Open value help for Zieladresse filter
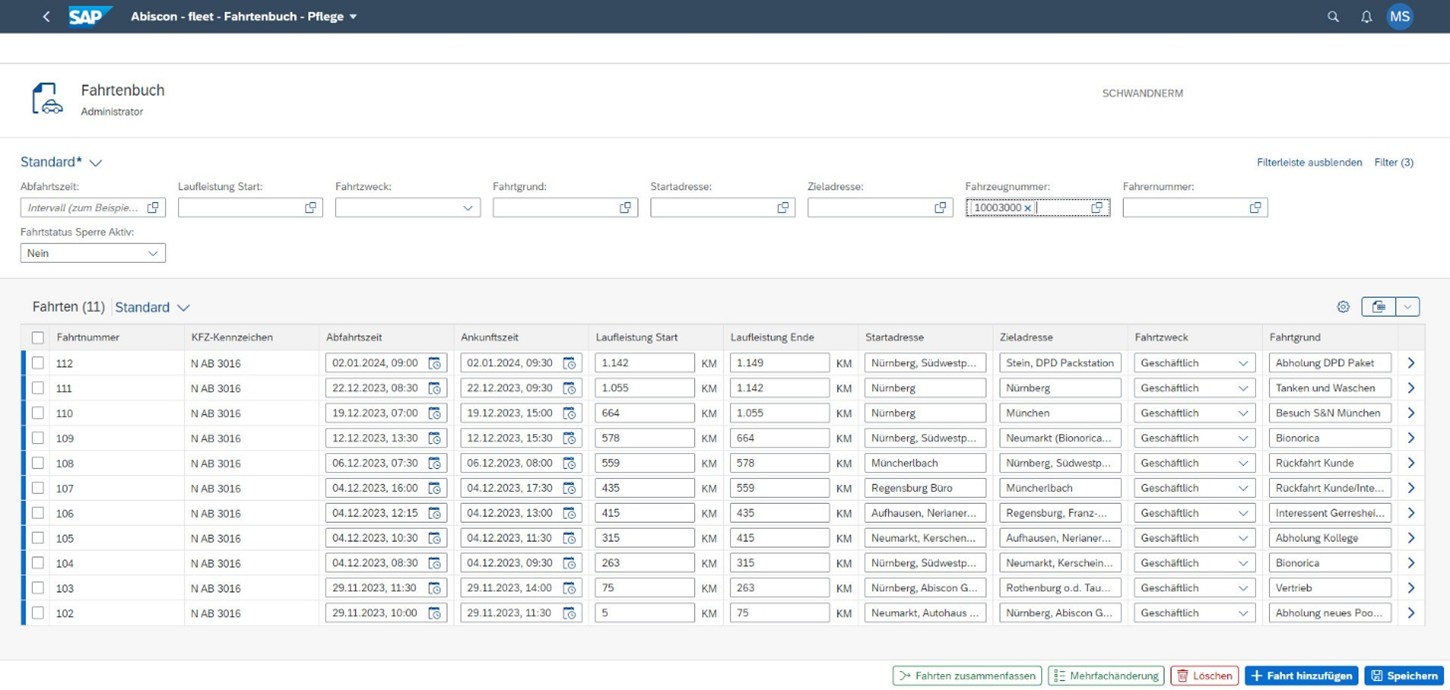 [940, 208]
